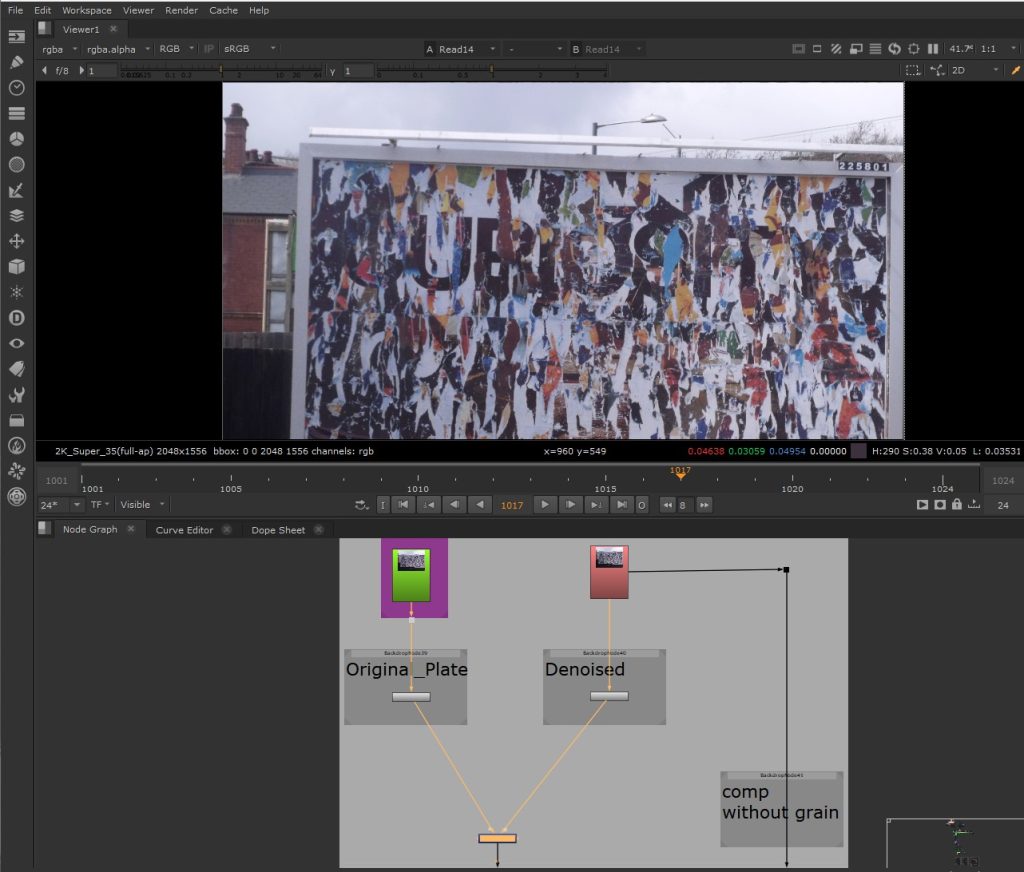
Task: Play the sequence forward
Action: 545,505
